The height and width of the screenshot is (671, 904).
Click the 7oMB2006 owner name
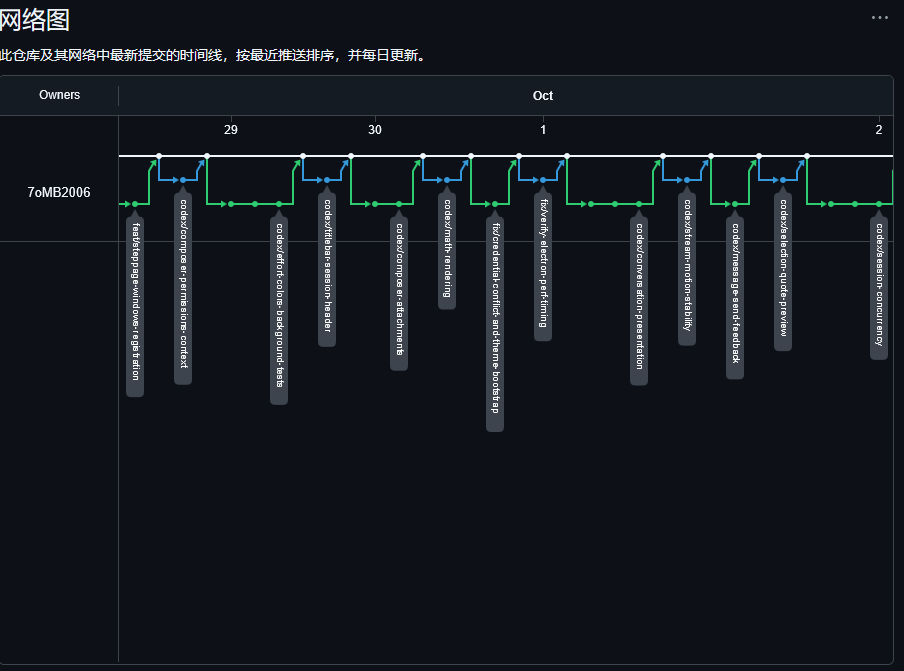click(59, 193)
